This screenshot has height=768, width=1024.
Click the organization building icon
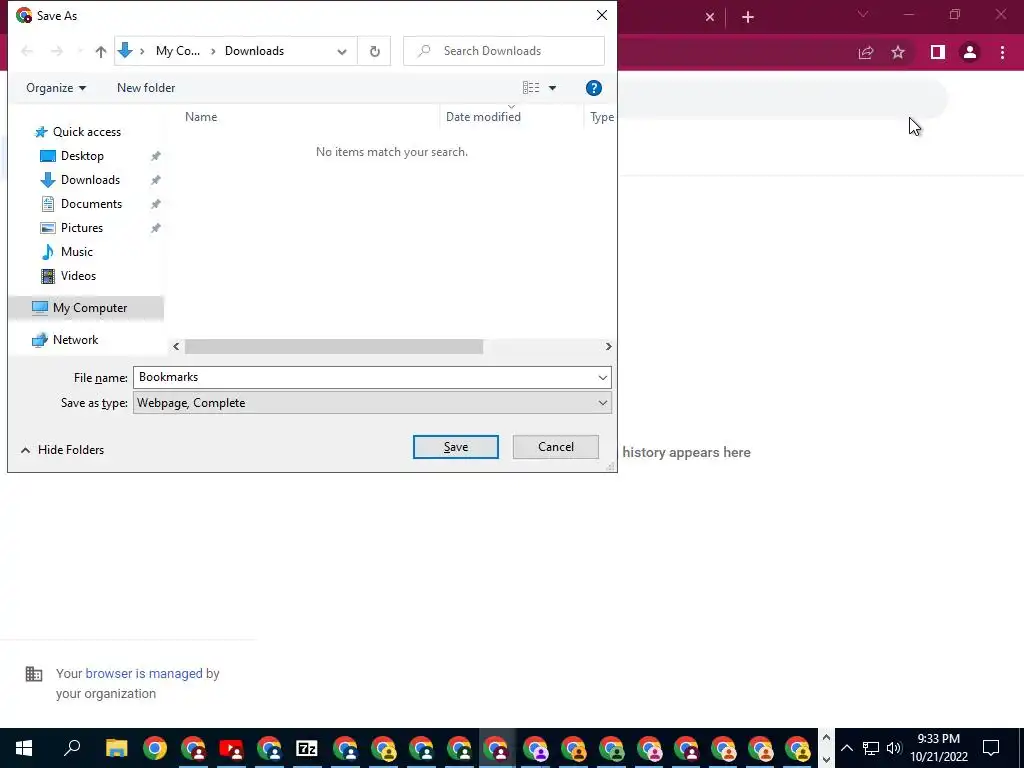(34, 674)
